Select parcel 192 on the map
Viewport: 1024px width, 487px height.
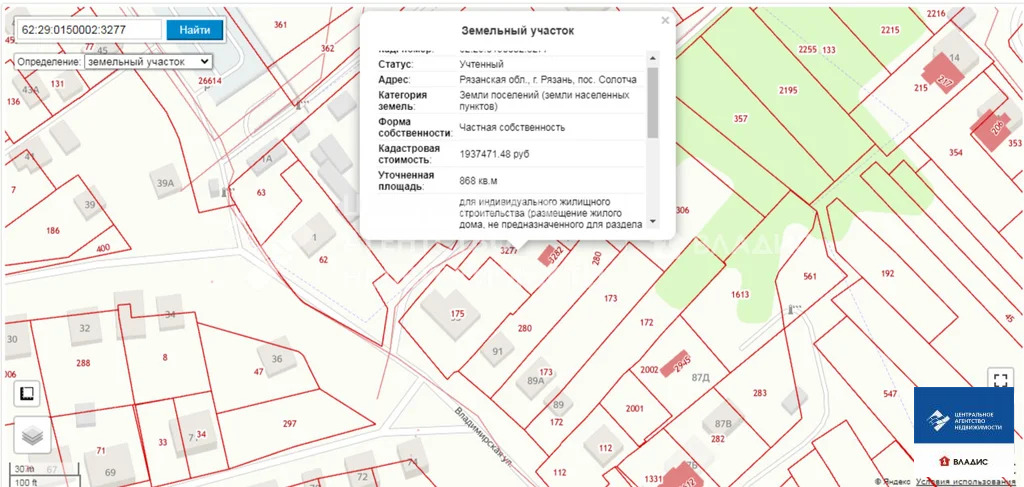click(888, 274)
